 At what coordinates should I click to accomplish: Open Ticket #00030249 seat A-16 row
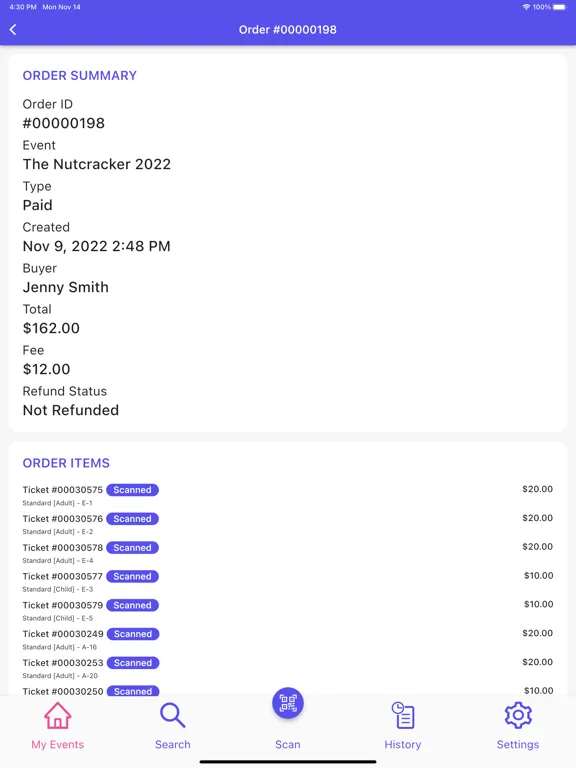coord(288,639)
